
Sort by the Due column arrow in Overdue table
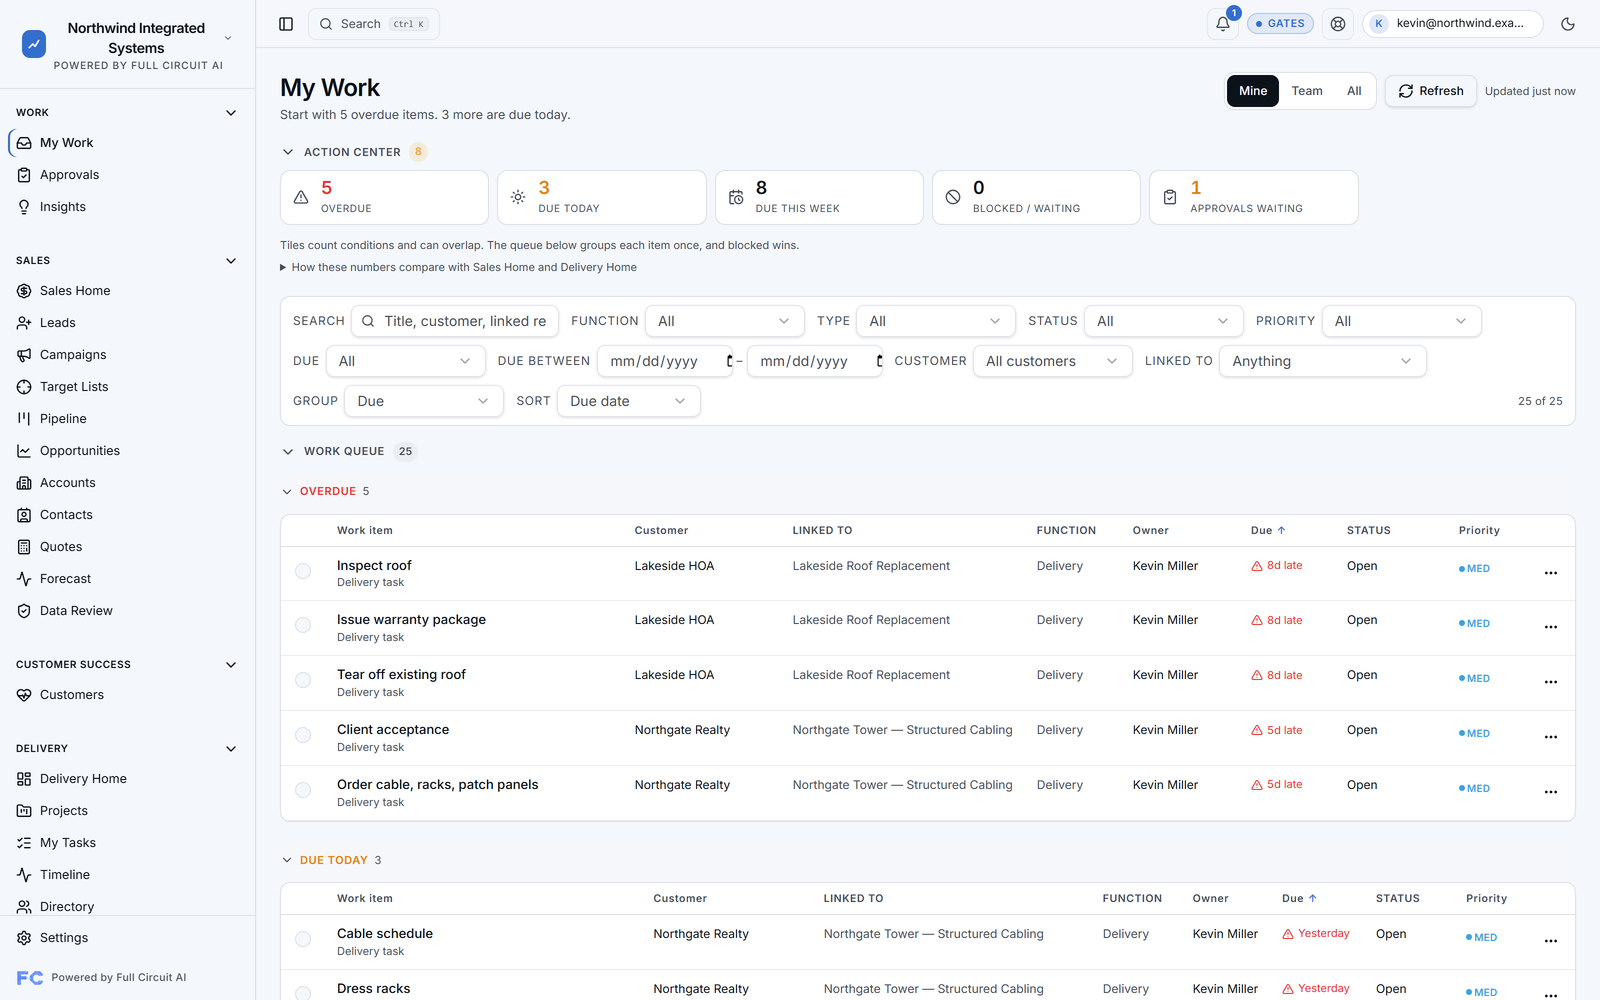[x=1281, y=531]
